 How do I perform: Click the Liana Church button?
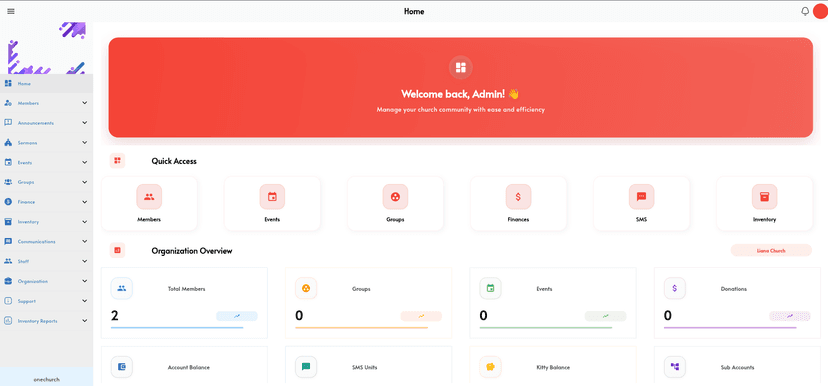tap(771, 250)
